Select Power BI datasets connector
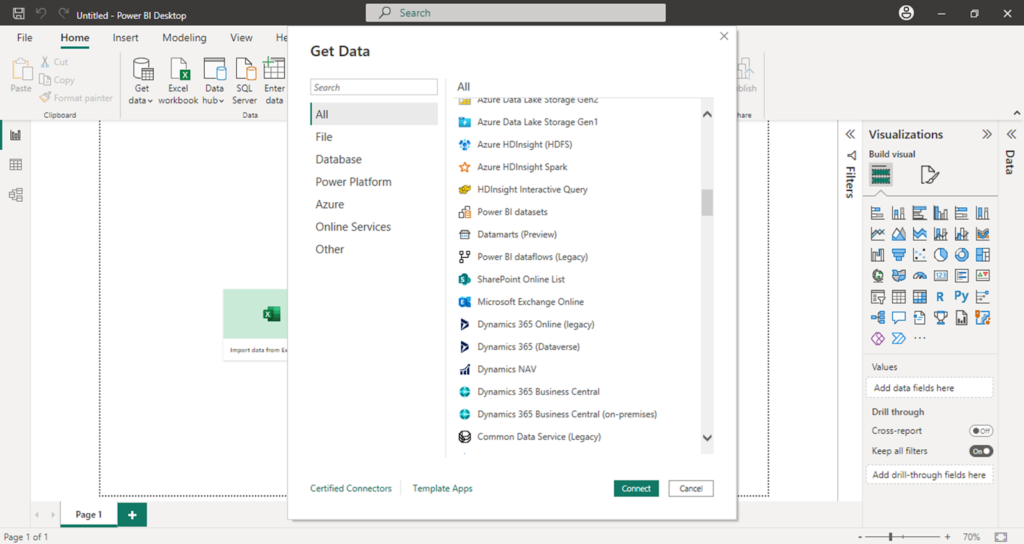The width and height of the screenshot is (1024, 544). (x=512, y=212)
